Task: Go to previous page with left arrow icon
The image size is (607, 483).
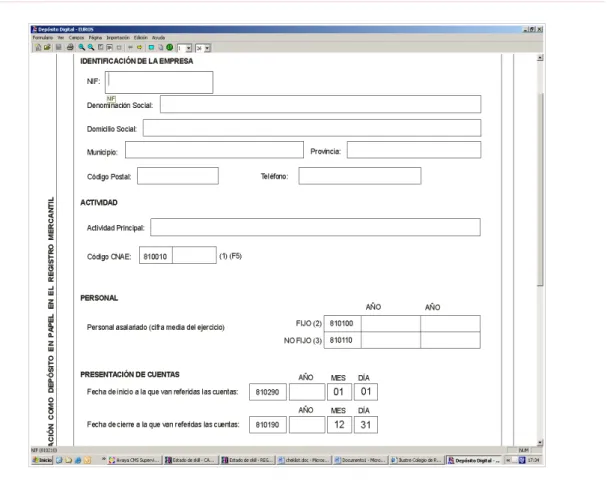Action: tap(130, 48)
